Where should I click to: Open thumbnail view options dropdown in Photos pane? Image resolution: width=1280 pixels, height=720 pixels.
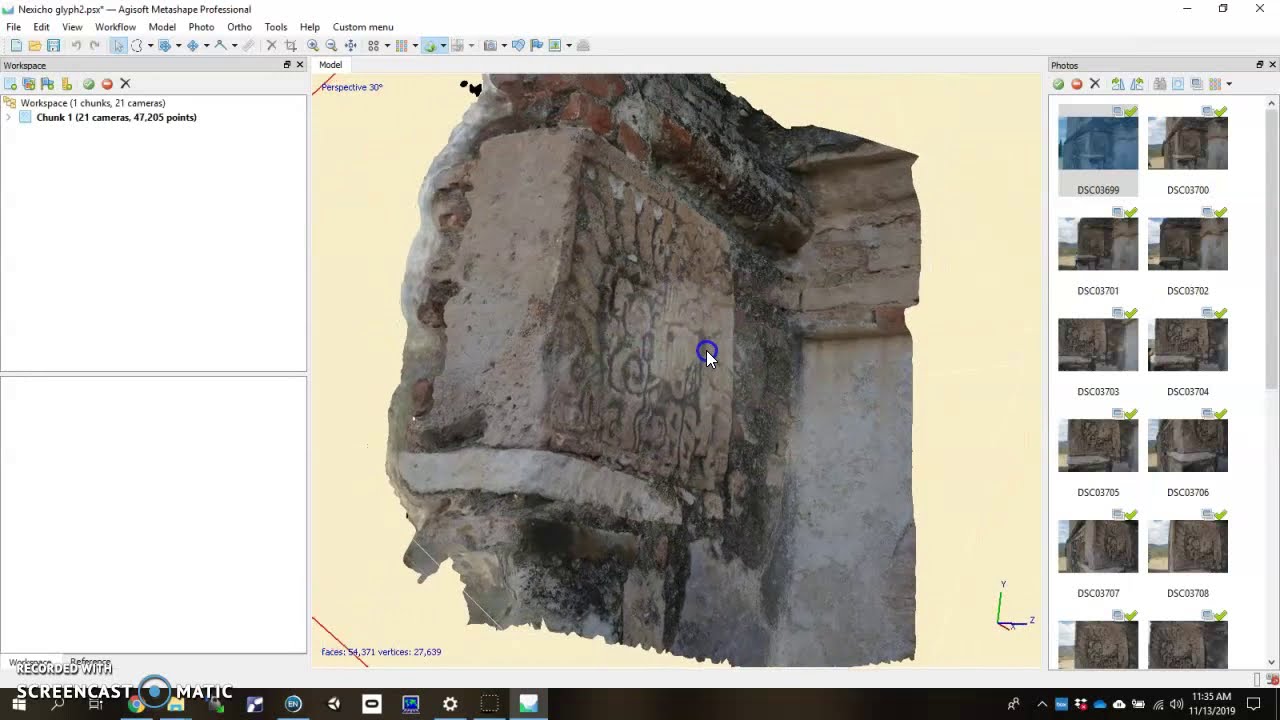(1228, 84)
